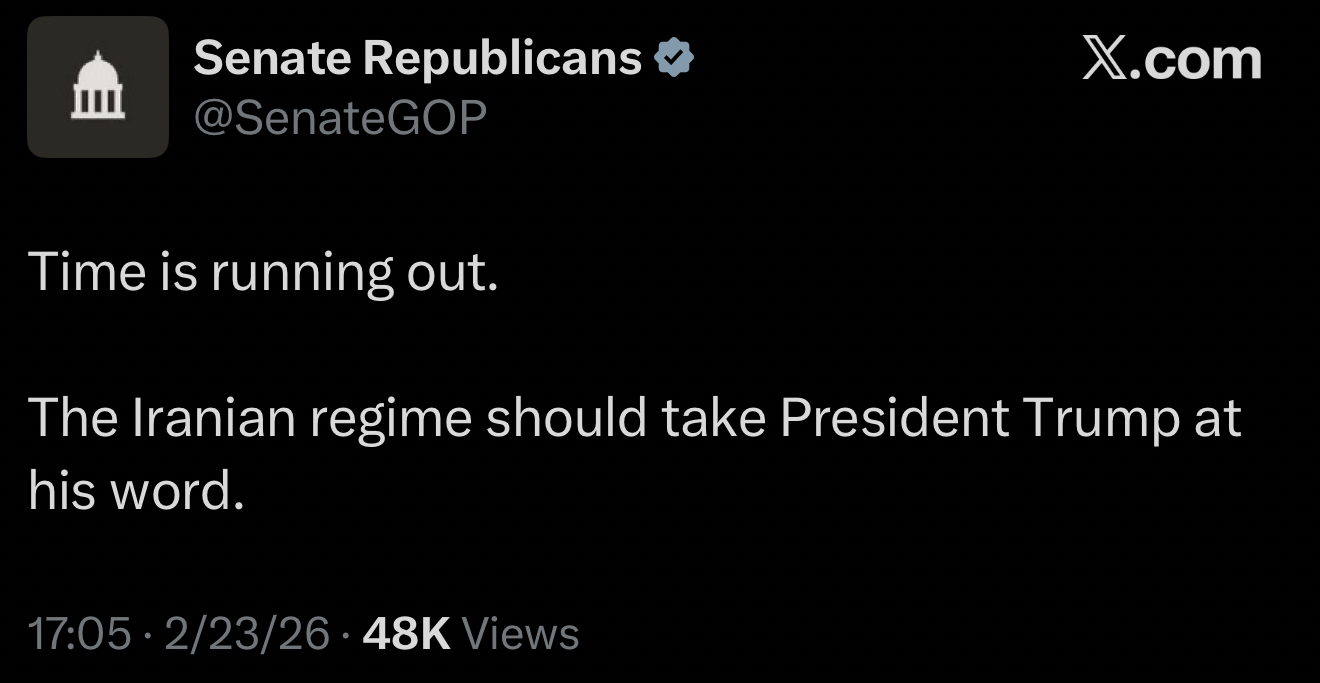
Task: Click the "his word." text line
Action: coord(136,491)
